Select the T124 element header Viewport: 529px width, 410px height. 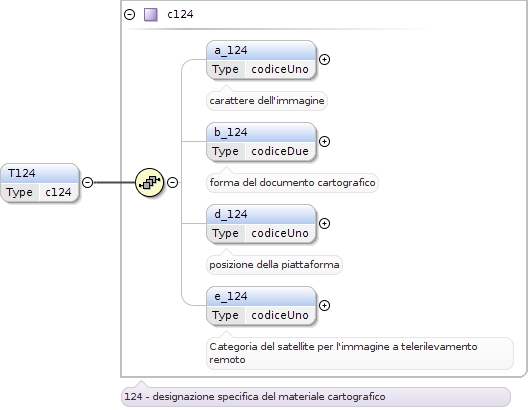tap(40, 173)
